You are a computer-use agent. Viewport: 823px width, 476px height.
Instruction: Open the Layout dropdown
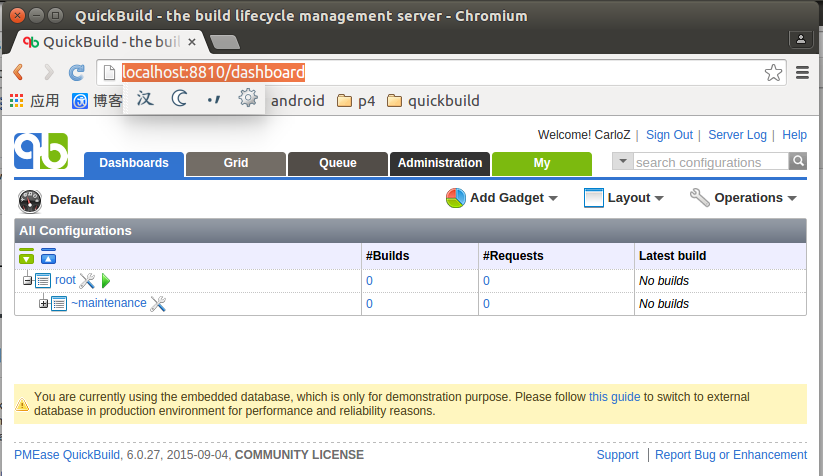(x=624, y=198)
